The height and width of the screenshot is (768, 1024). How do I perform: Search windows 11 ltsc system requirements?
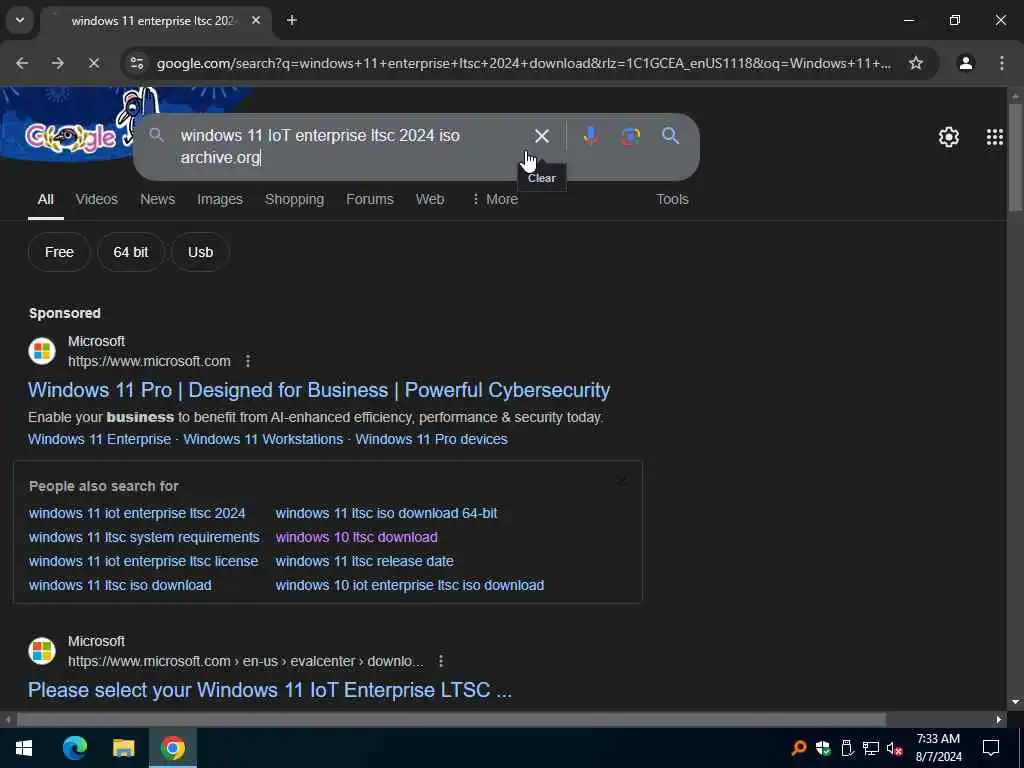coord(144,537)
